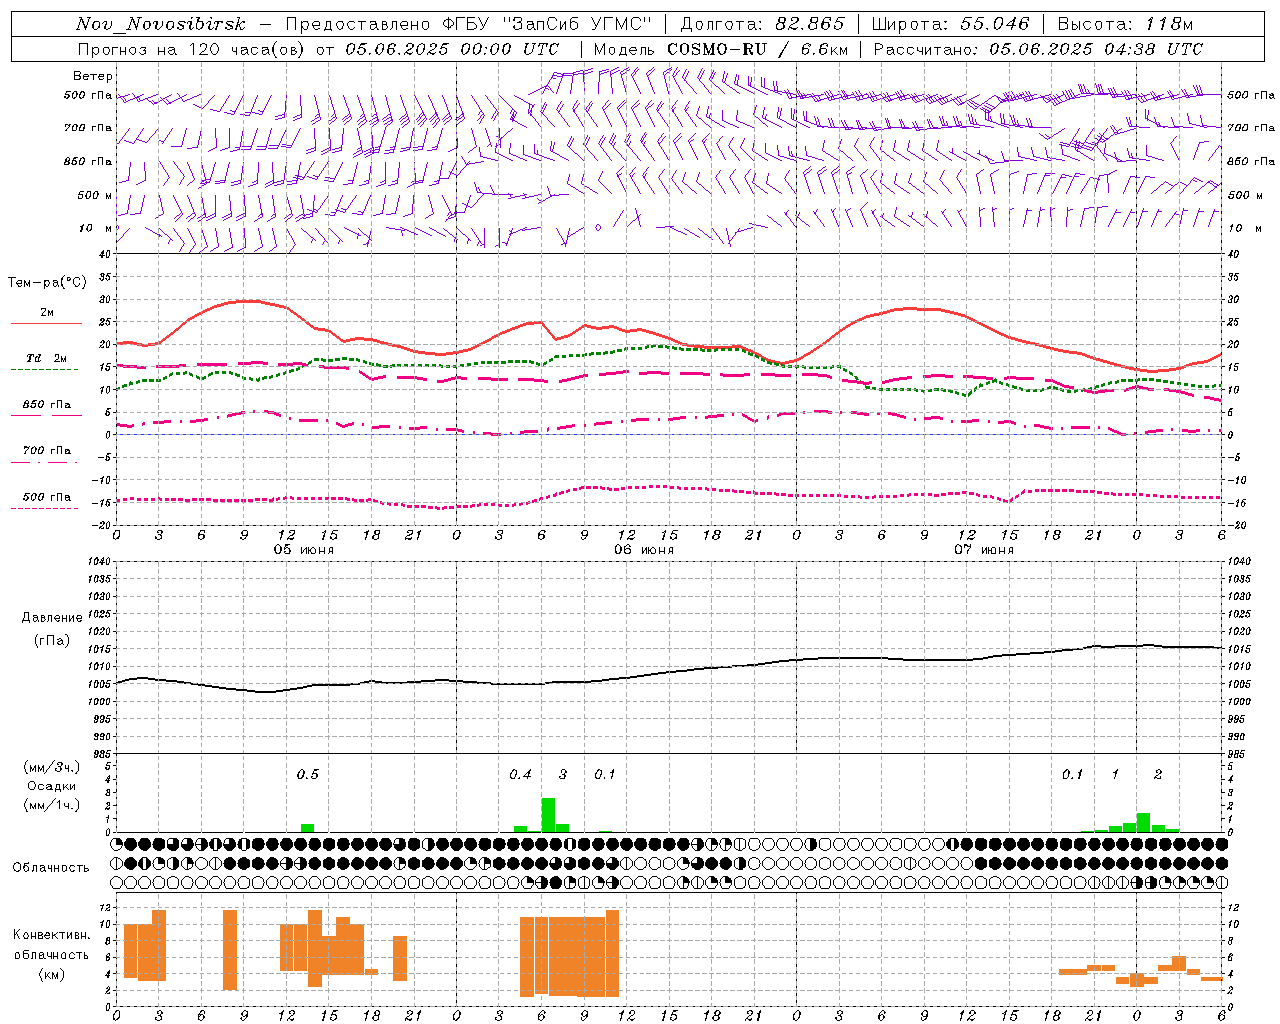Click the '2' precipitation total on the last day
1280x1024 pixels.
[x=1158, y=774]
